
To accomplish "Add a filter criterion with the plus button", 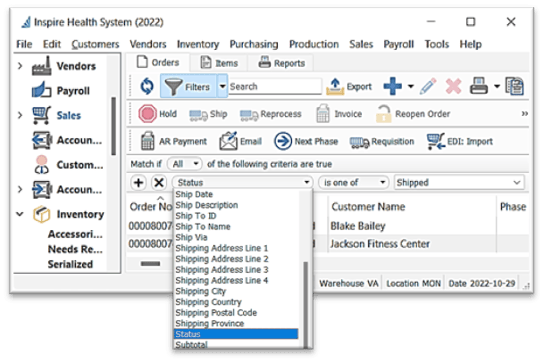I will (x=138, y=183).
